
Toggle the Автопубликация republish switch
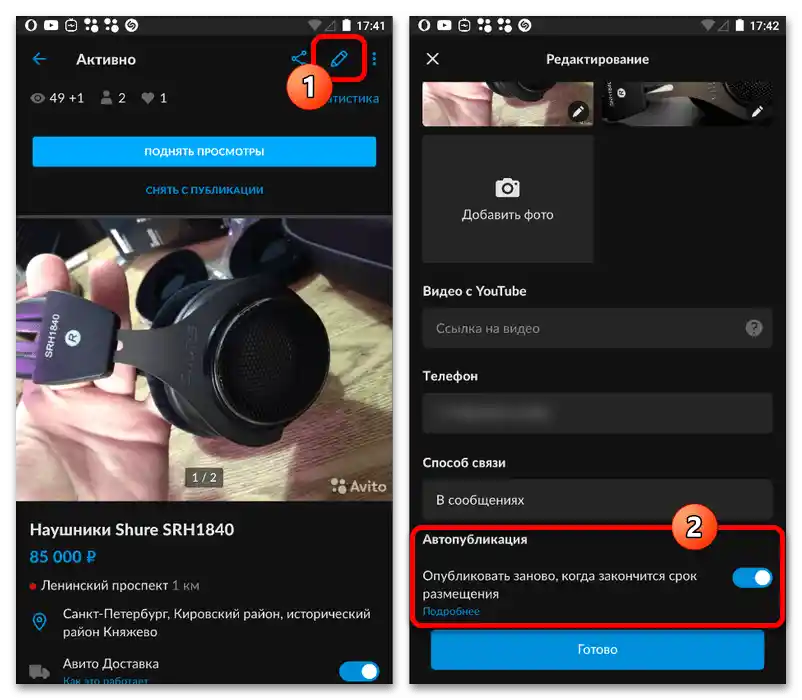click(x=752, y=578)
